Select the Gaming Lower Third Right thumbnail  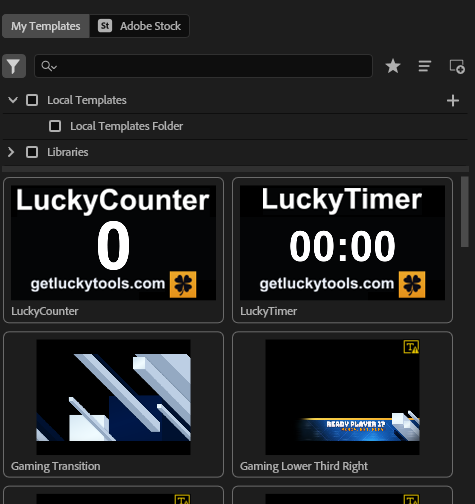[342, 397]
